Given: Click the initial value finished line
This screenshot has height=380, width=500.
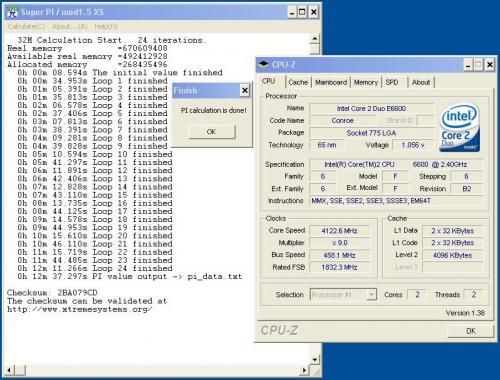Looking at the screenshot, I should (x=120, y=73).
